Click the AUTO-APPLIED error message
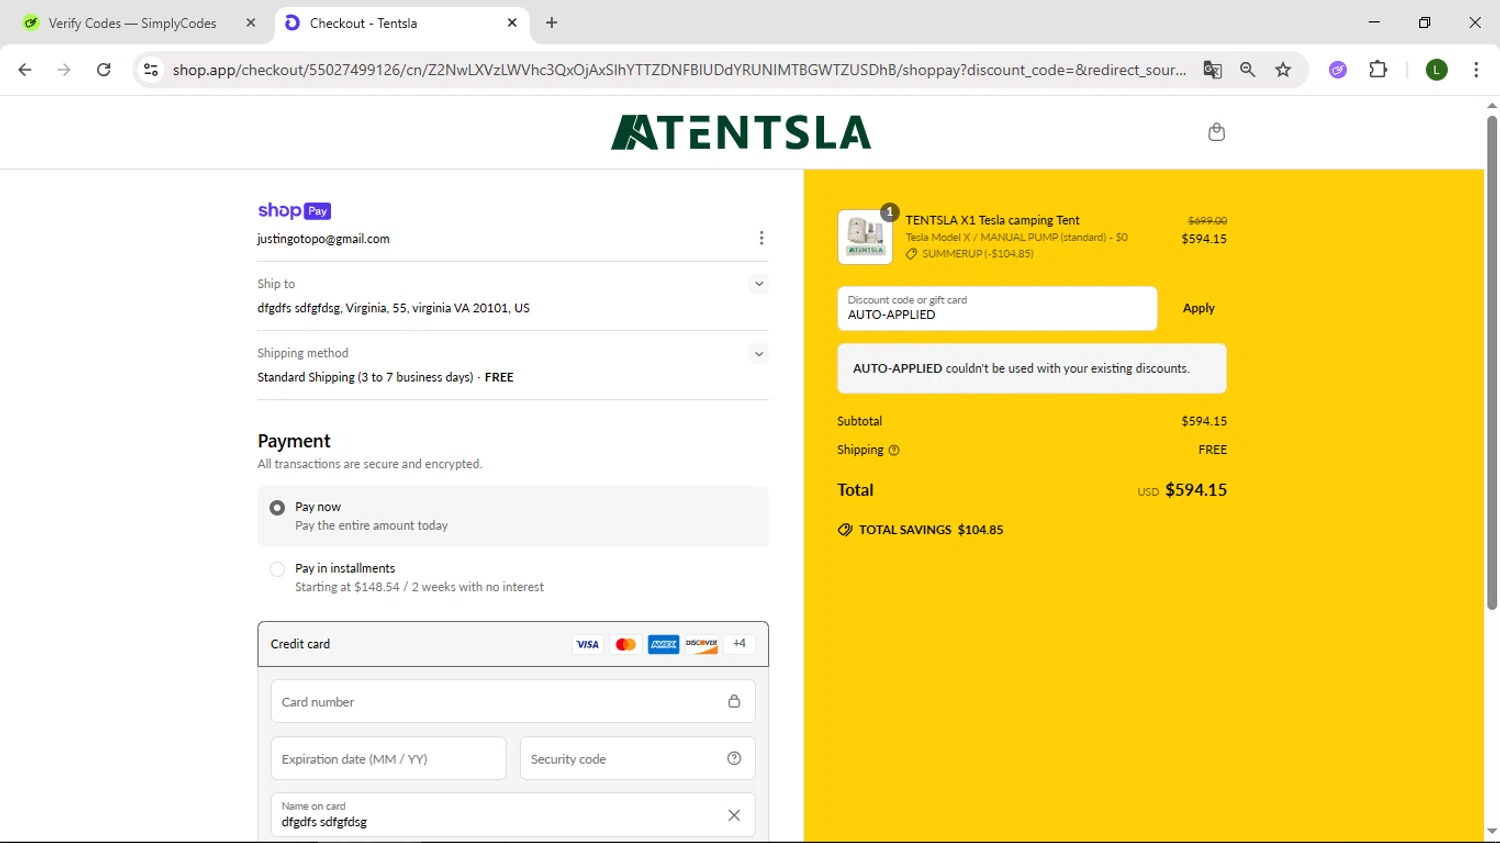The height and width of the screenshot is (843, 1500). [x=1031, y=368]
